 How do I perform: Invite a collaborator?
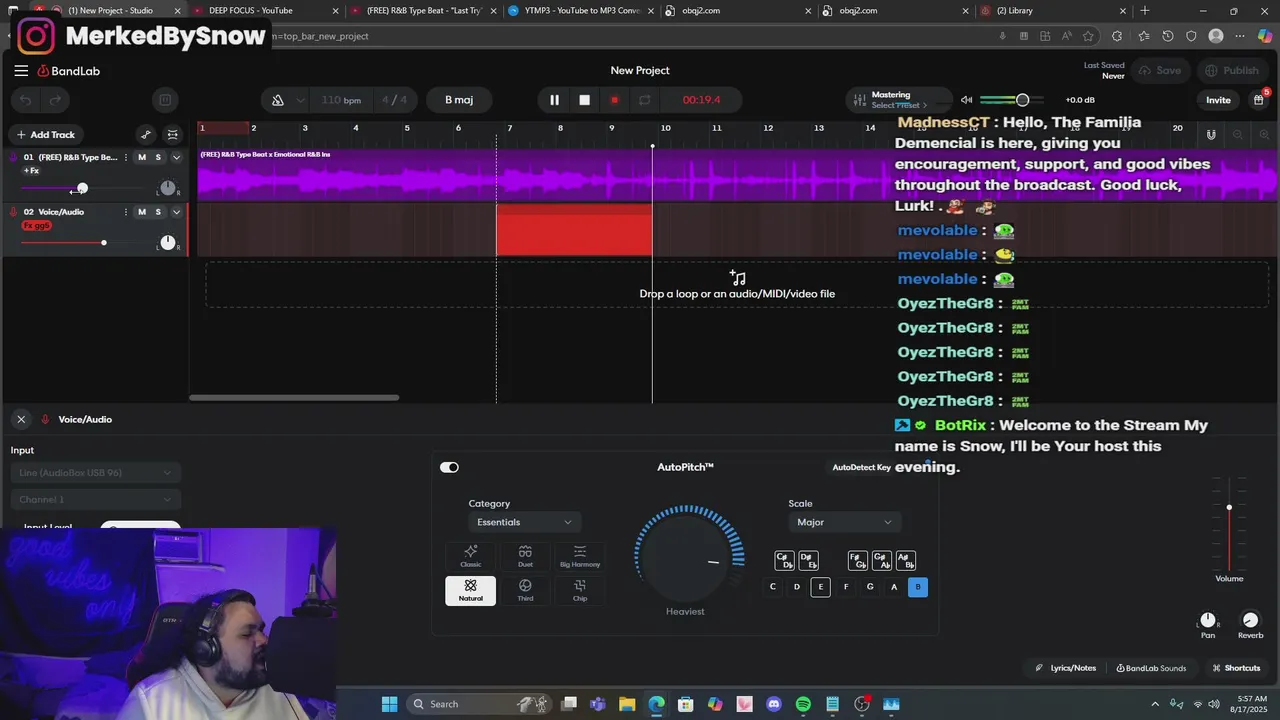click(x=1218, y=100)
